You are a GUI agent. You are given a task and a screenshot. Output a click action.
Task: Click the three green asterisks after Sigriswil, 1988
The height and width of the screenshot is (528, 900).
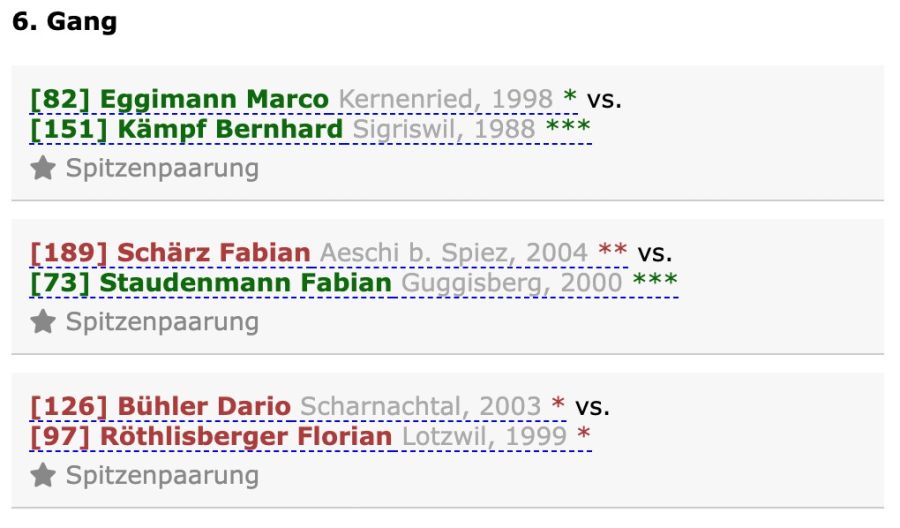pyautogui.click(x=568, y=126)
